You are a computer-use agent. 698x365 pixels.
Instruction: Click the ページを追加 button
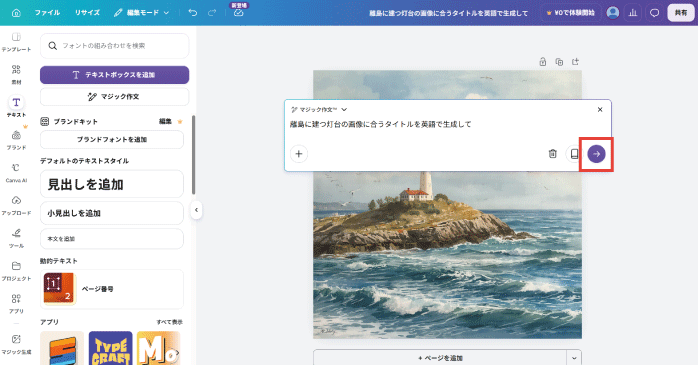(x=440, y=357)
